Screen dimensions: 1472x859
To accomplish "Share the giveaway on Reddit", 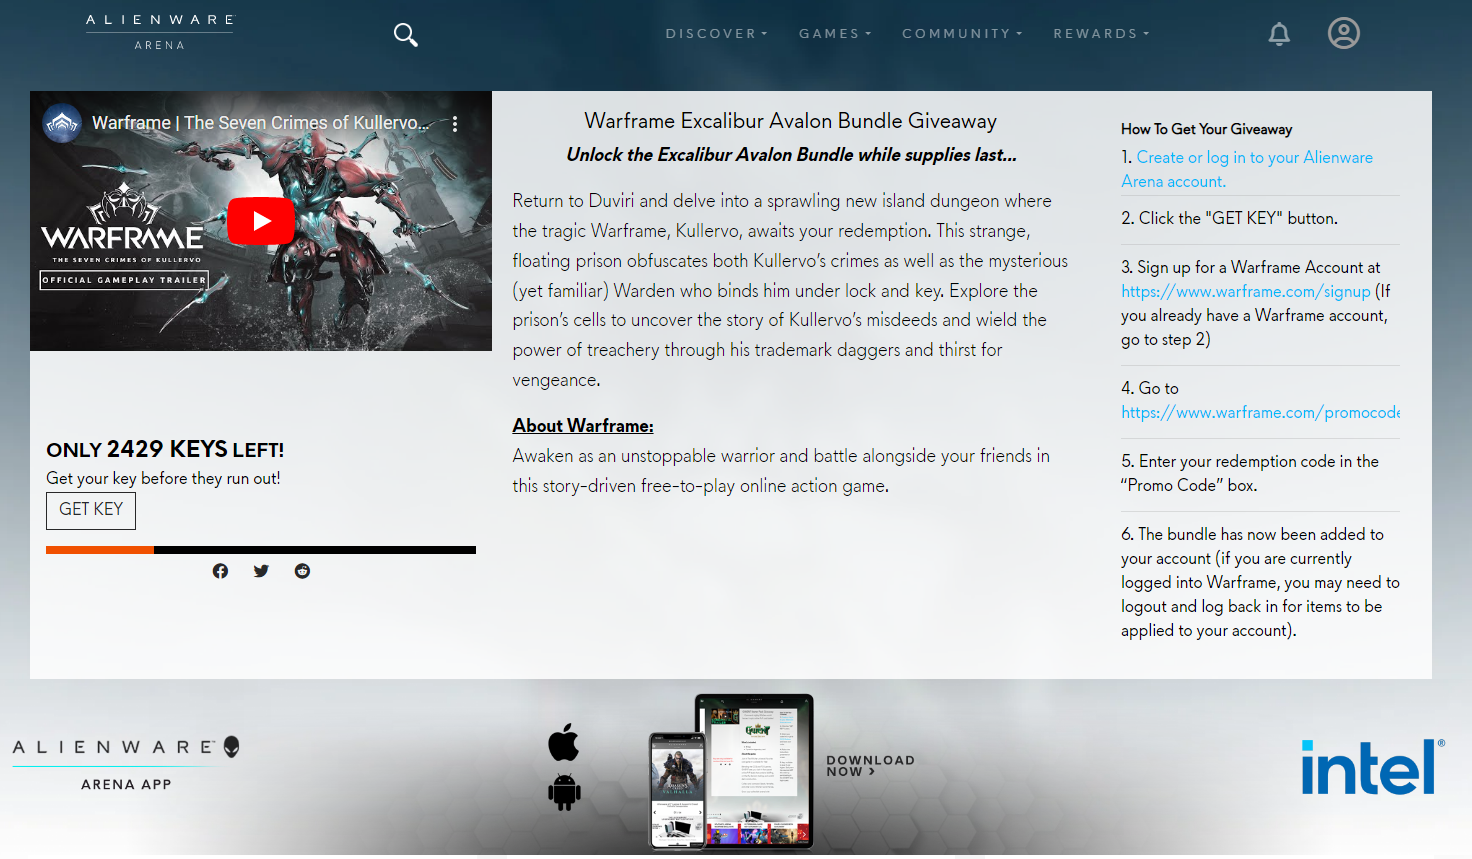I will tap(302, 570).
